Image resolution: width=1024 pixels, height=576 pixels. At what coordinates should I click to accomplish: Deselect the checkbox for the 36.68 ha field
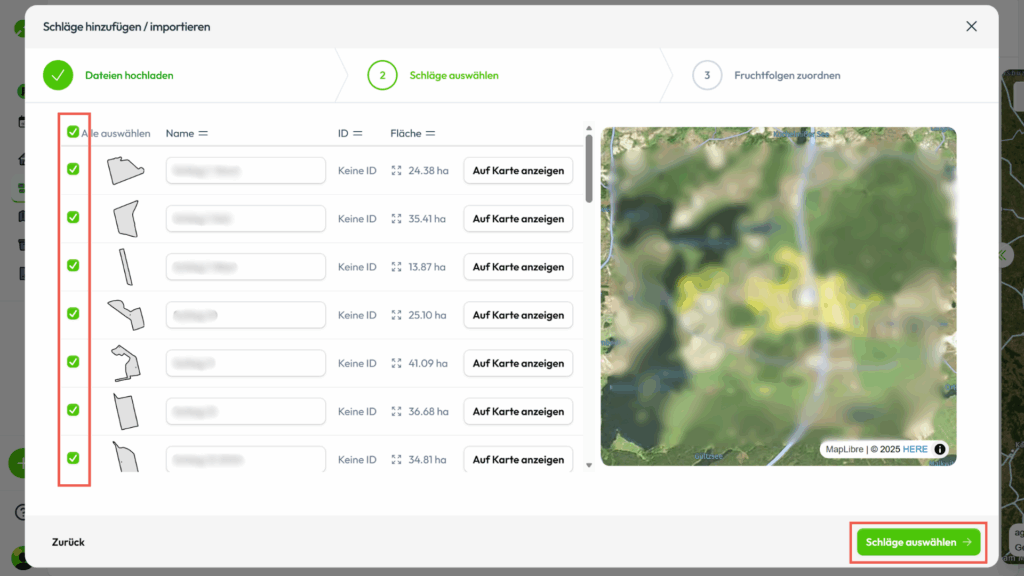point(73,410)
